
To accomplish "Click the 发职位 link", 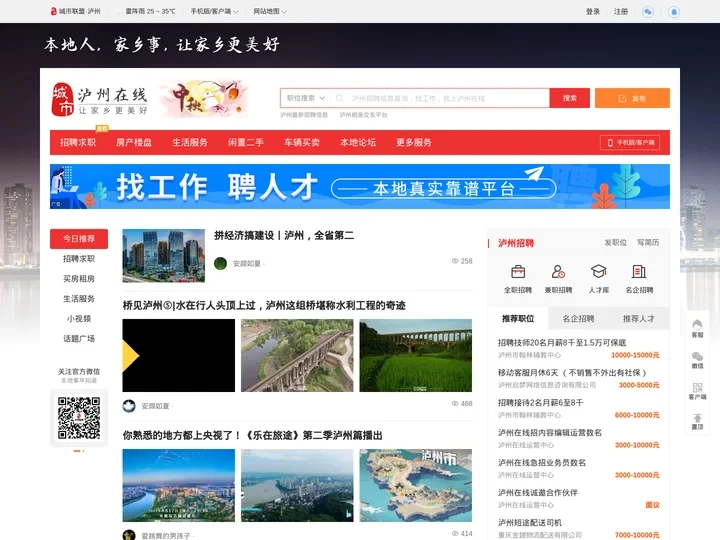I will coord(615,242).
